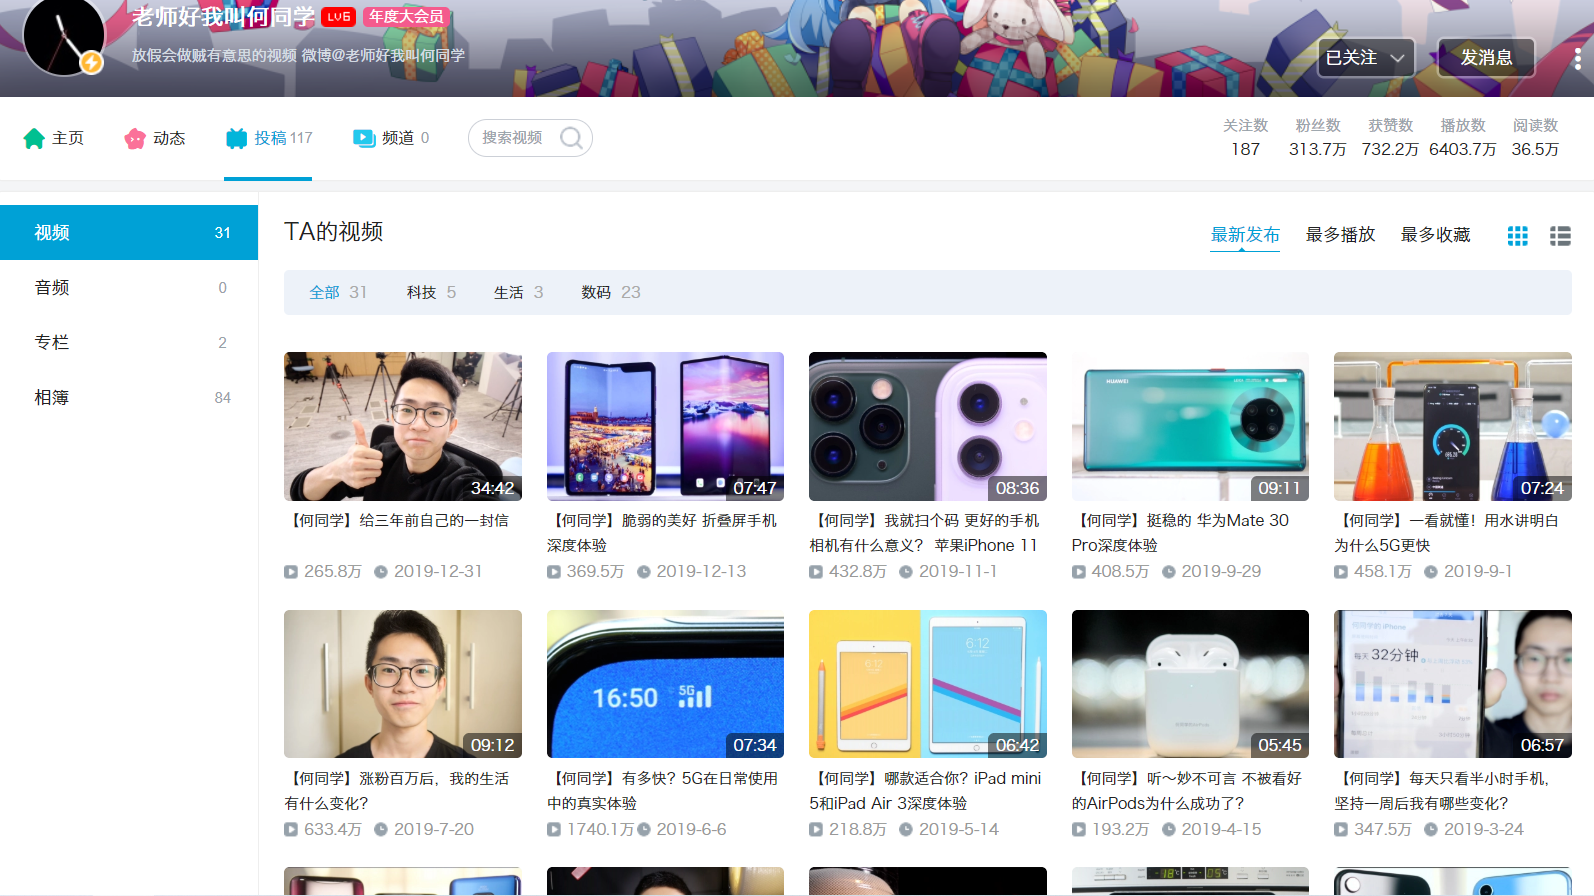Open thumbnail of 5G water flask video

1453,426
